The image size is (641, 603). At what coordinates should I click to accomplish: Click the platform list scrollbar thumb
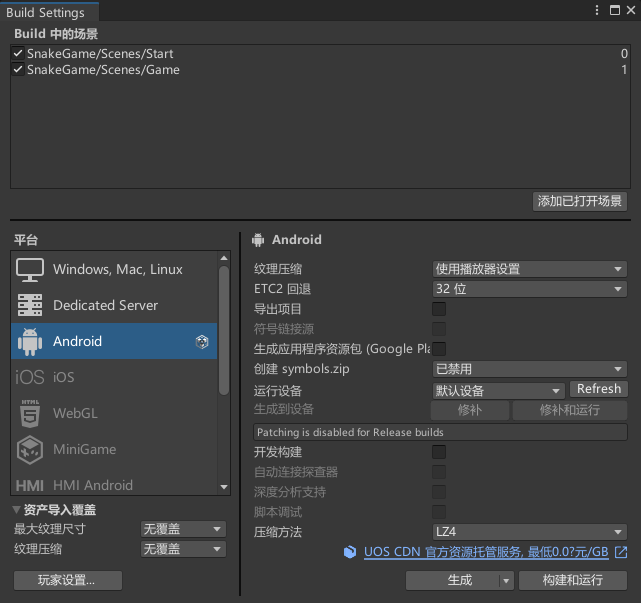(x=224, y=330)
